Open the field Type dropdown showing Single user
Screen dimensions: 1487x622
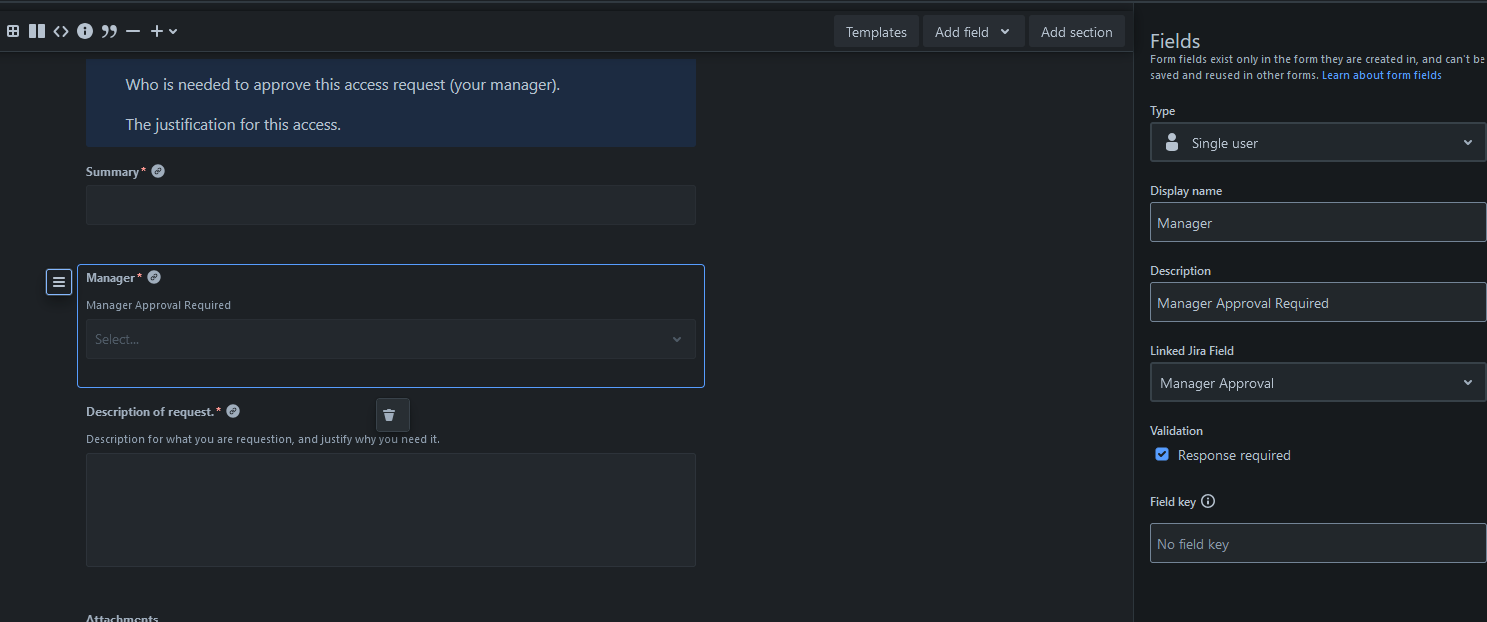(x=1318, y=142)
